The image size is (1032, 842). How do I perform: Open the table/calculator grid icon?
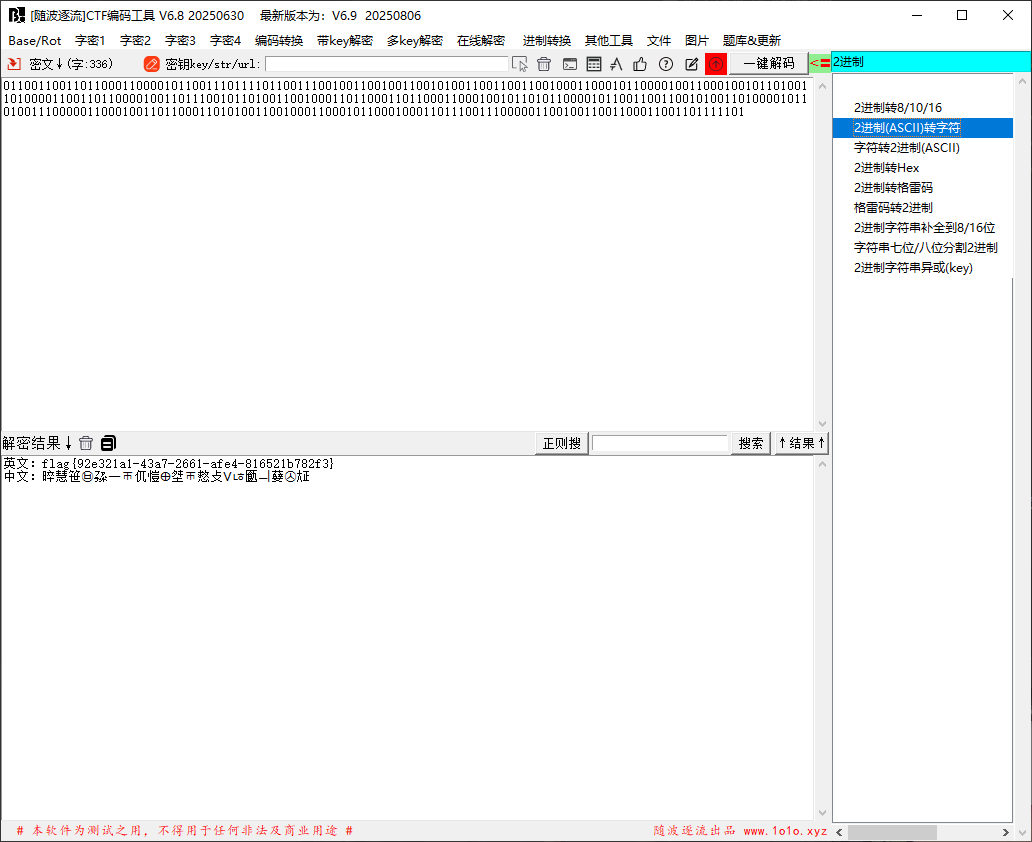(594, 64)
